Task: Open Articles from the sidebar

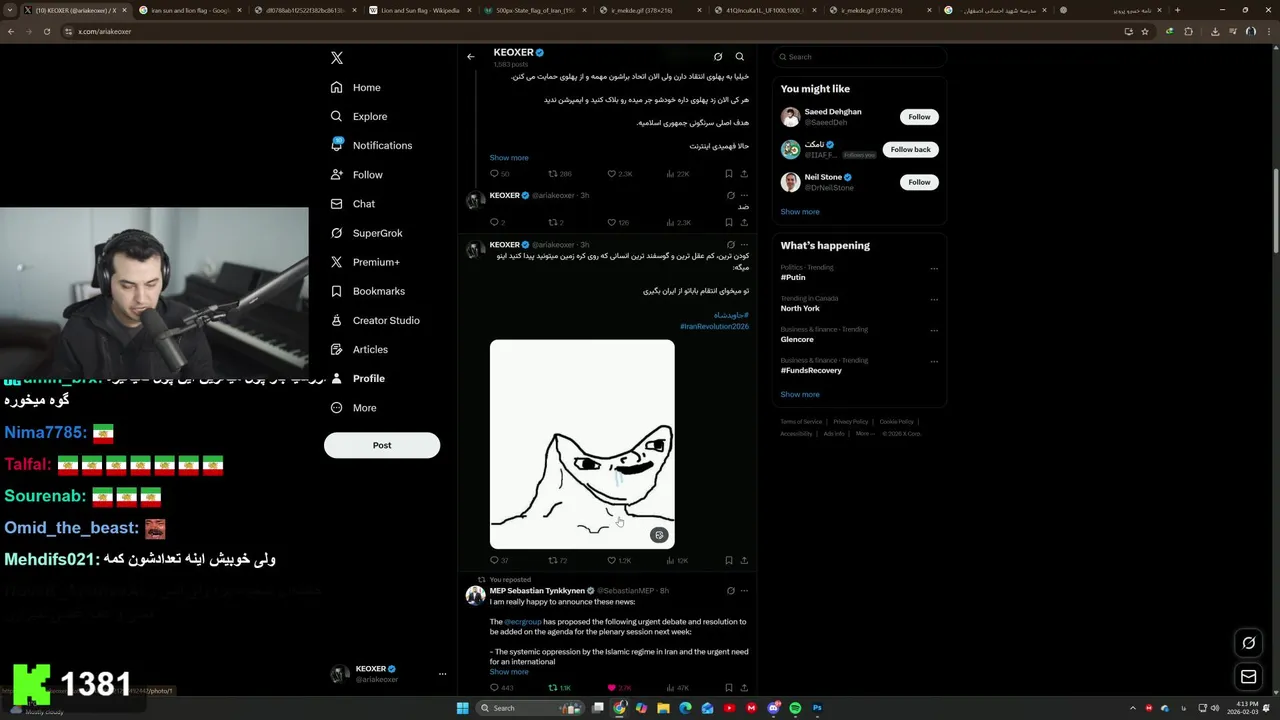Action: 359,349
